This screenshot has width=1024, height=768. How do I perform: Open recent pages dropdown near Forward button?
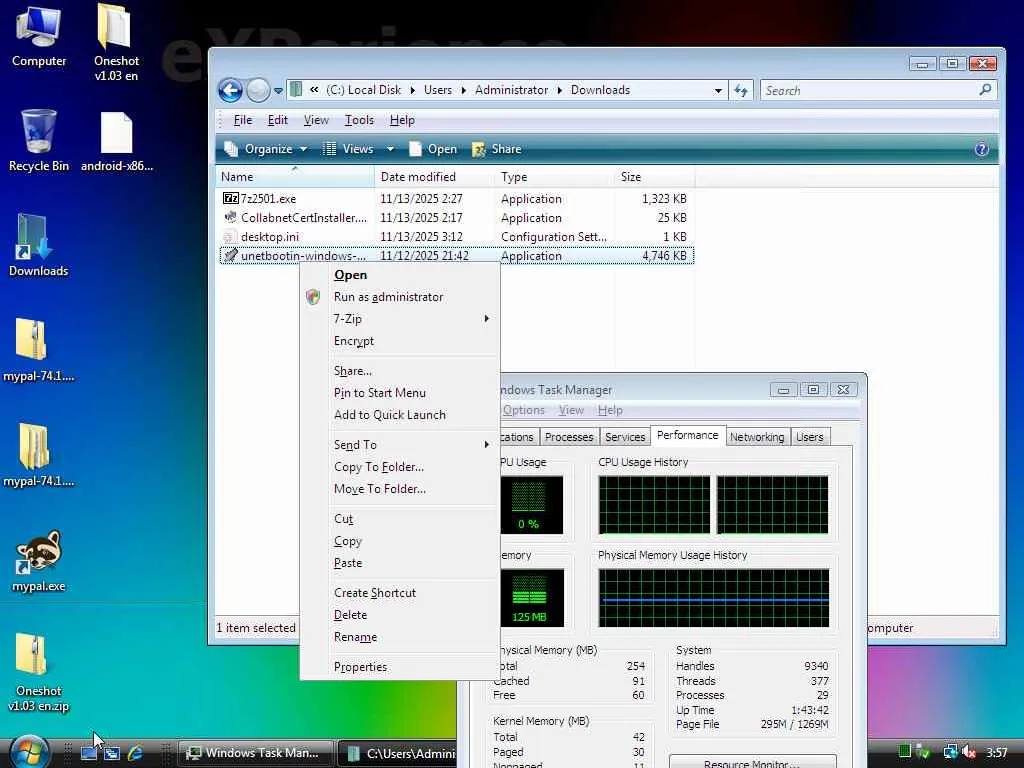coord(278,91)
